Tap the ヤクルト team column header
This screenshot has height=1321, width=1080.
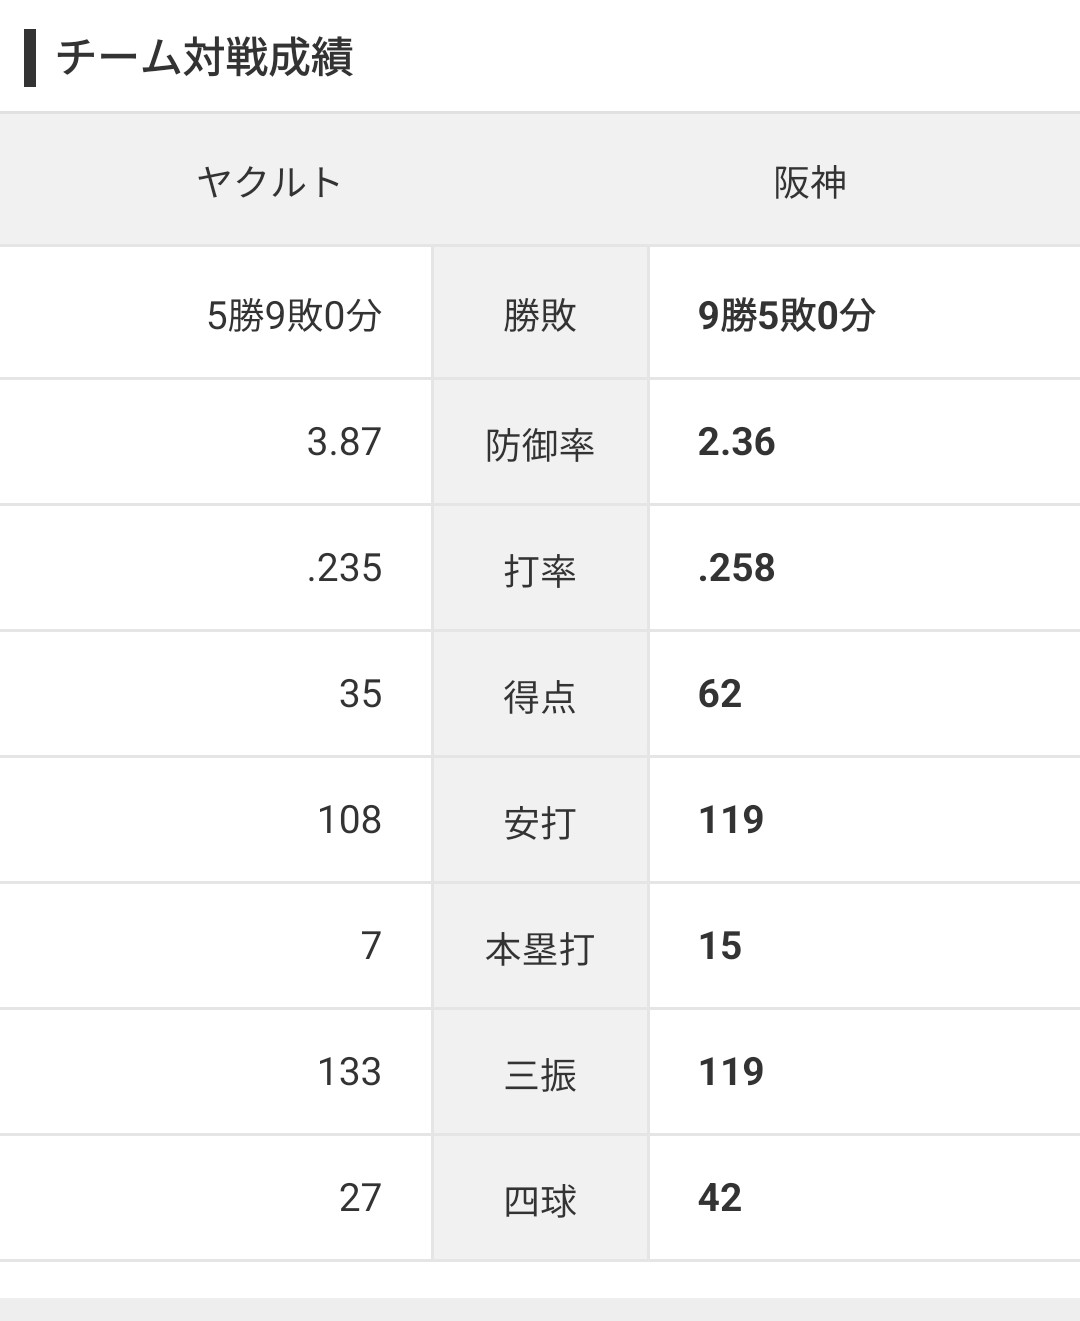click(x=270, y=182)
